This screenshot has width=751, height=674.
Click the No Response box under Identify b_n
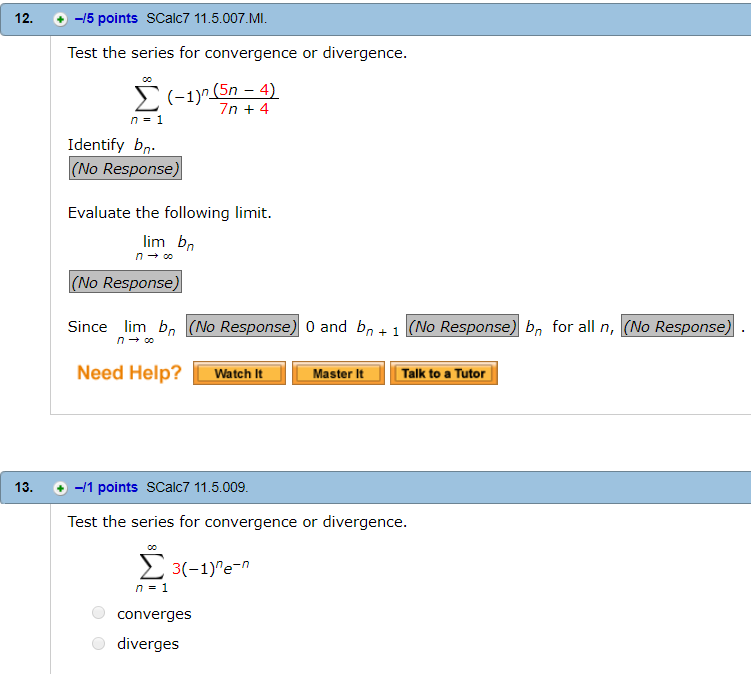click(125, 169)
